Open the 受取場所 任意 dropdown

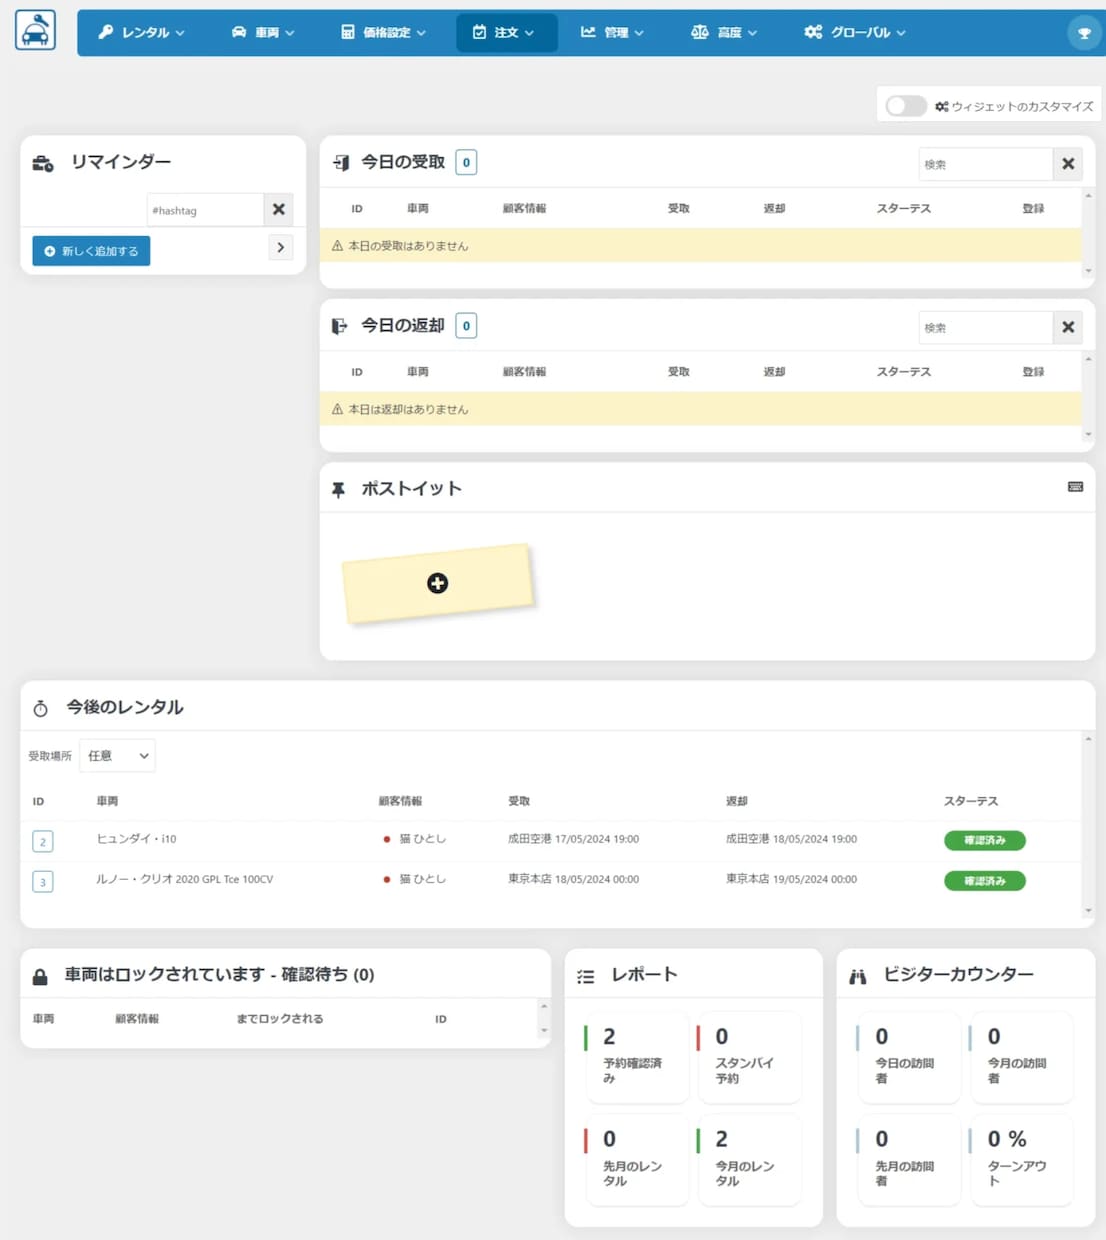point(117,756)
